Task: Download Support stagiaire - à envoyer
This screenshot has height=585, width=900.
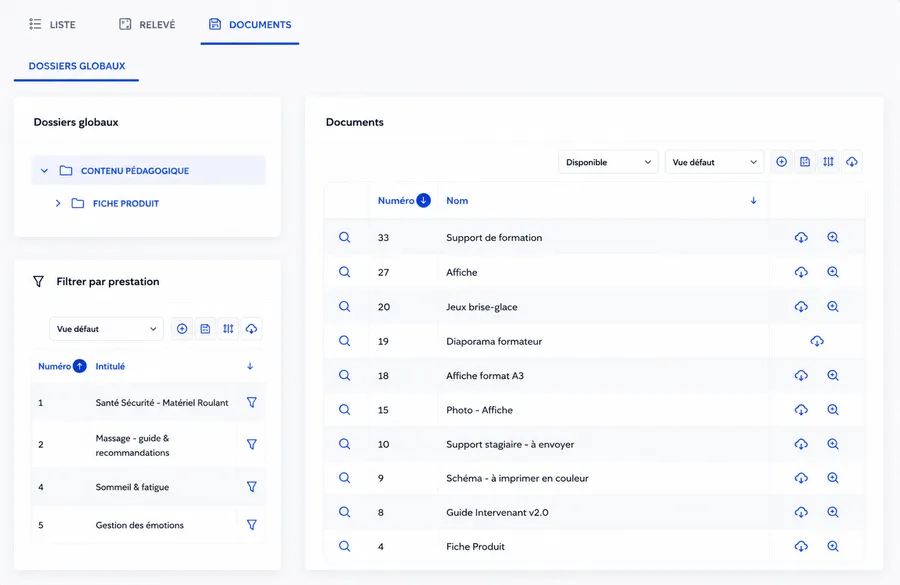Action: pyautogui.click(x=801, y=444)
